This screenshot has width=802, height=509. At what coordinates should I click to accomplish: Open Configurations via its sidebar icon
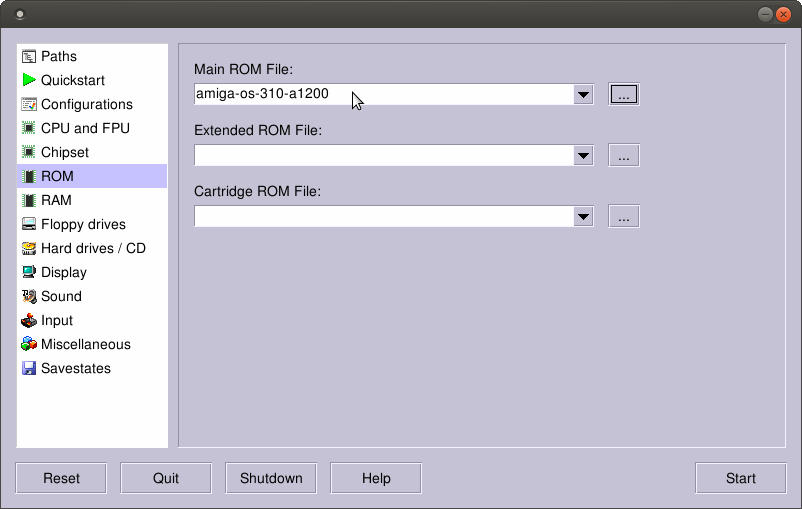[29, 104]
